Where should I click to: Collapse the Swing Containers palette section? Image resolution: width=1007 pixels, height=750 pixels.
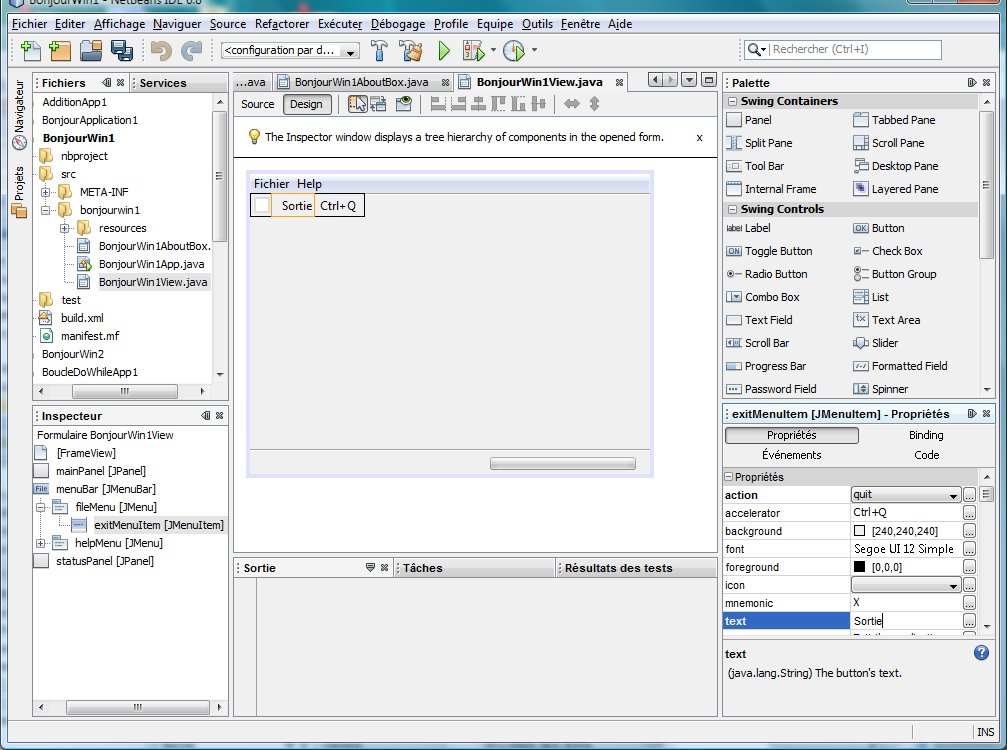click(731, 101)
